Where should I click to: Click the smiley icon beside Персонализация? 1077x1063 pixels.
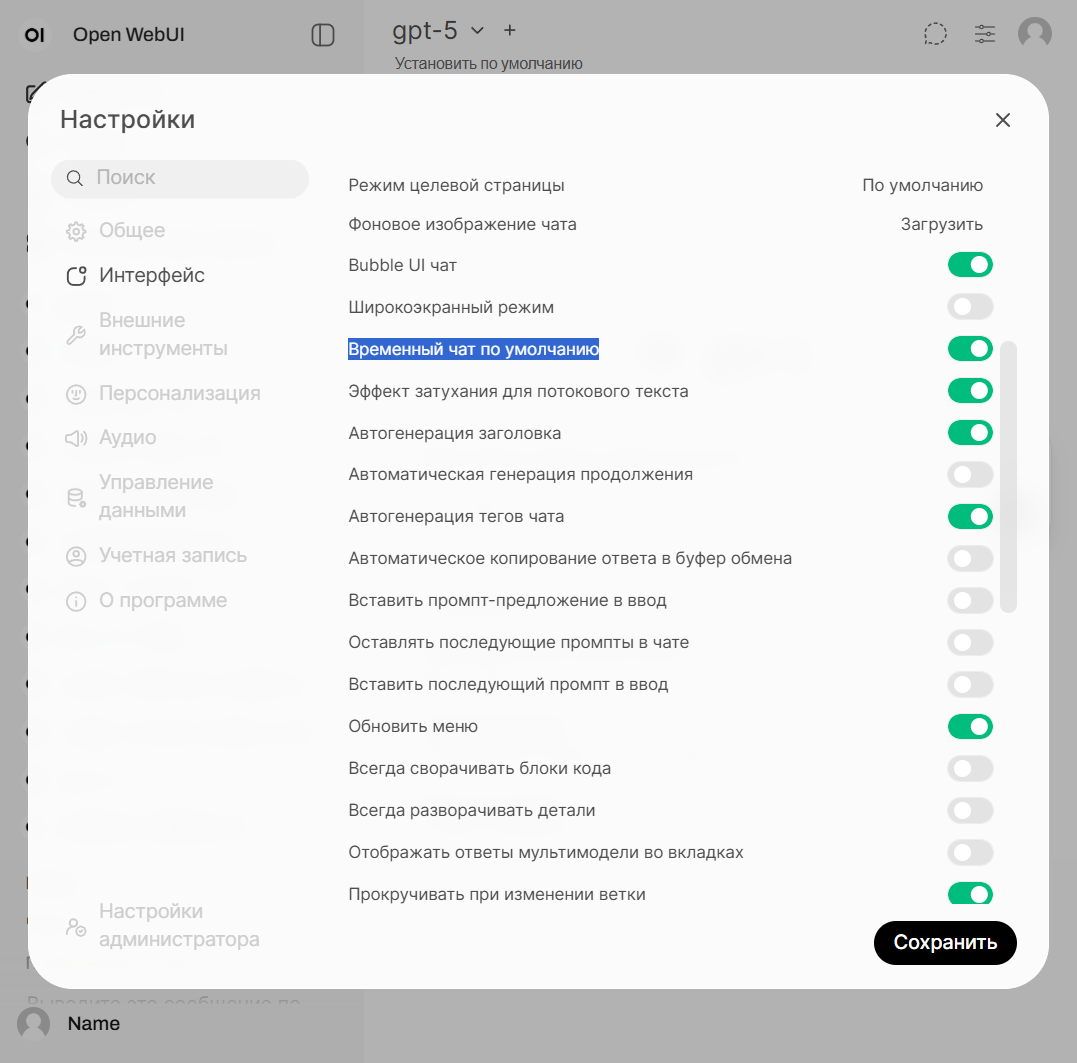(x=76, y=394)
